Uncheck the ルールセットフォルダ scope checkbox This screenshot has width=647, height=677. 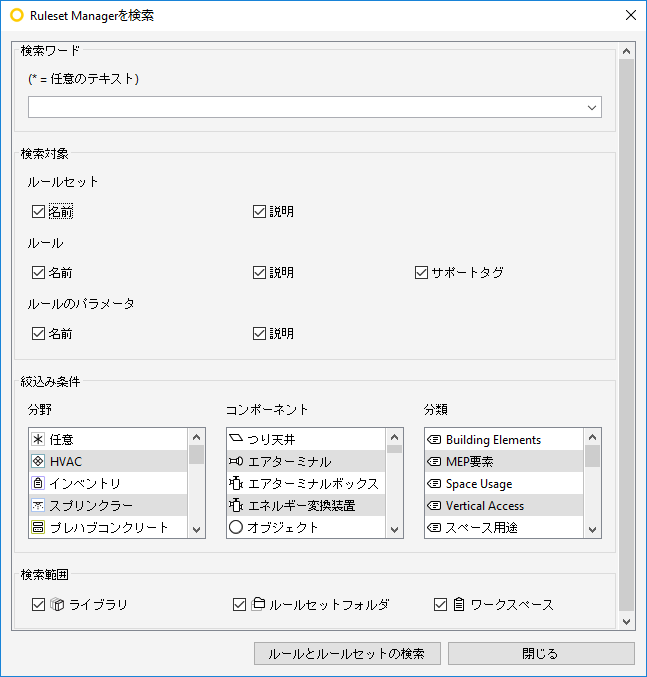tap(240, 604)
